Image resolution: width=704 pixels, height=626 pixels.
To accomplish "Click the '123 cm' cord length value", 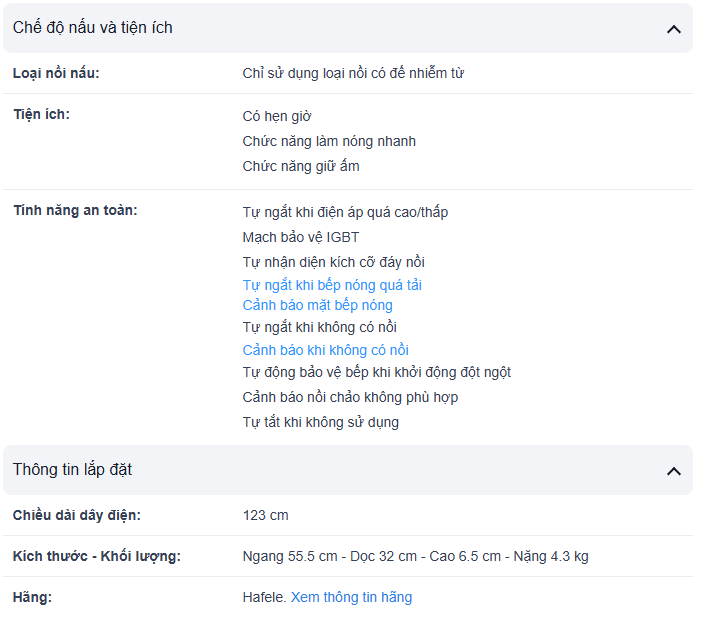I will [265, 515].
